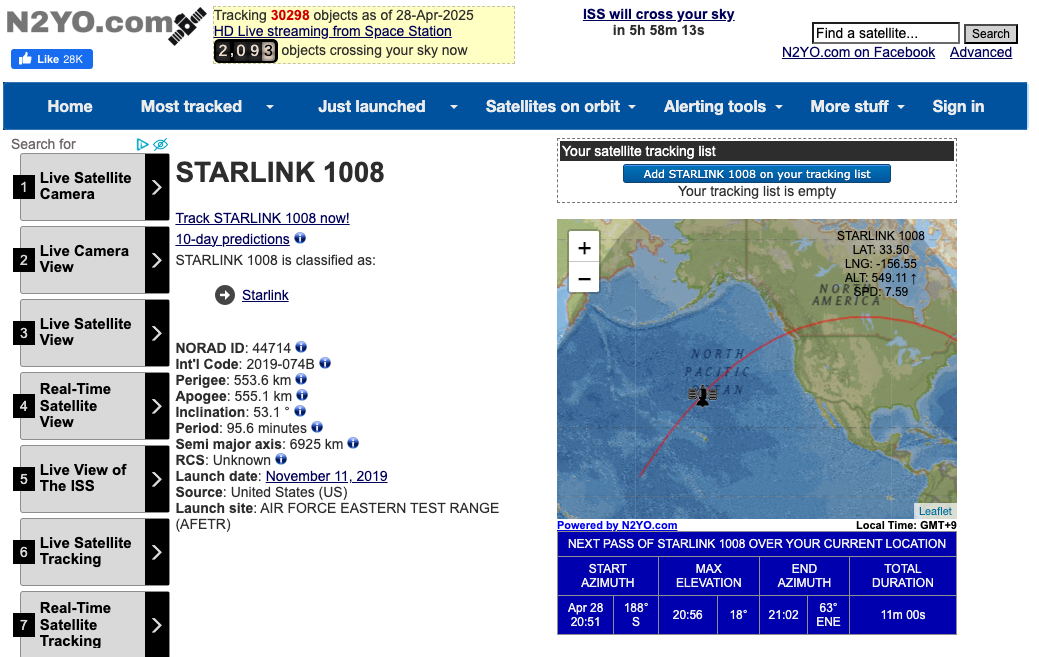Click chevron of Live Satellite View ad

(157, 333)
